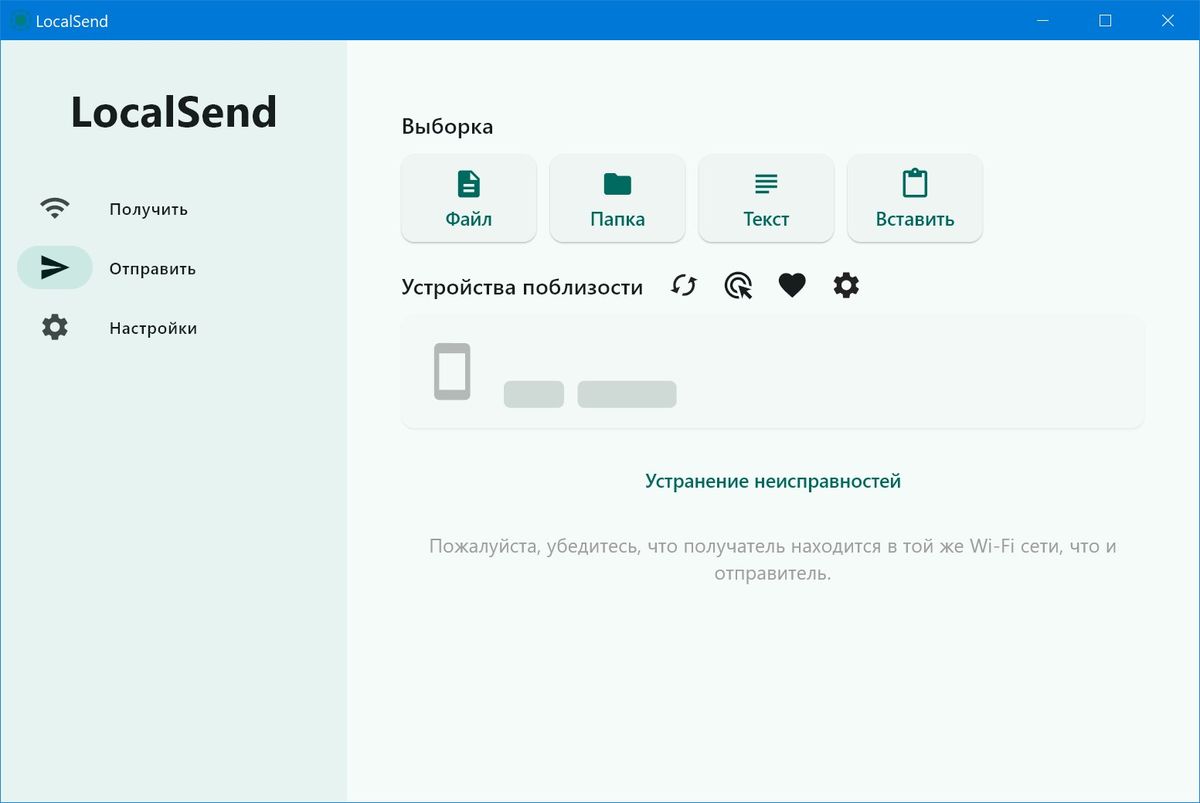Open favorites with the heart icon
The image size is (1200, 803).
coord(792,286)
